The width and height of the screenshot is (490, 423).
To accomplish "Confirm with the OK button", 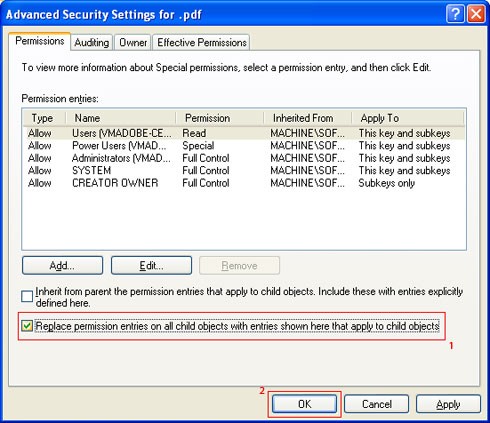I will (x=304, y=404).
